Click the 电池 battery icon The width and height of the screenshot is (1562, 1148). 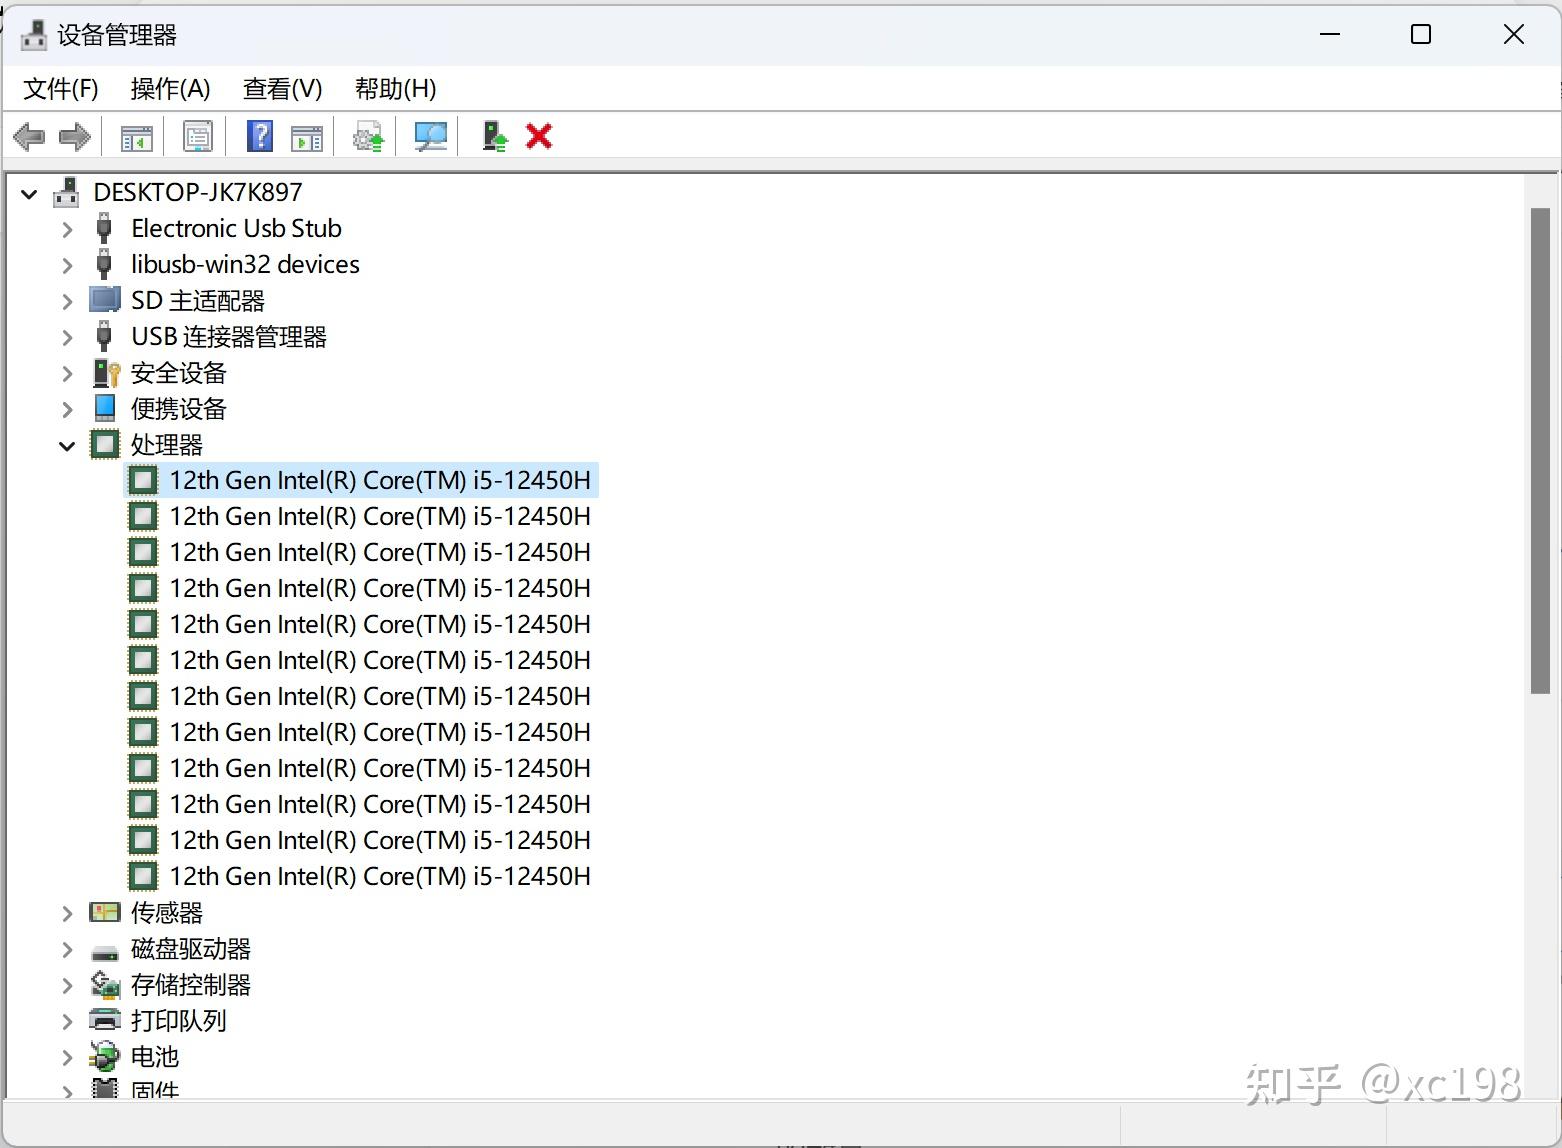104,1056
